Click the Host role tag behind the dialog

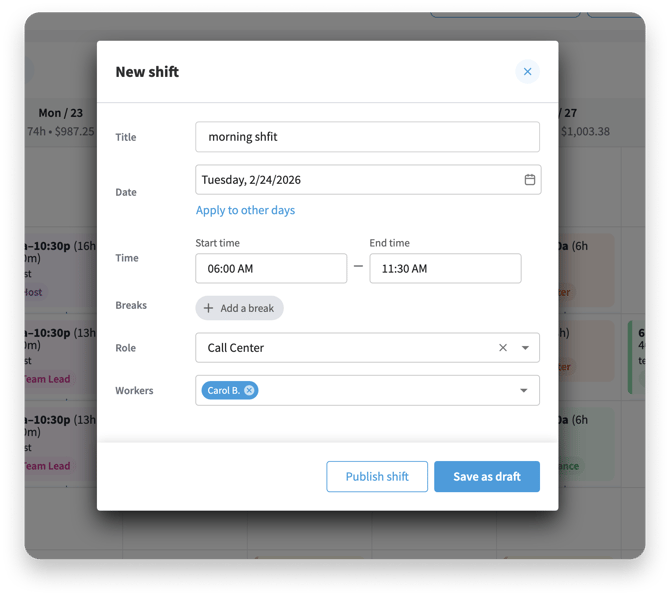tap(34, 293)
